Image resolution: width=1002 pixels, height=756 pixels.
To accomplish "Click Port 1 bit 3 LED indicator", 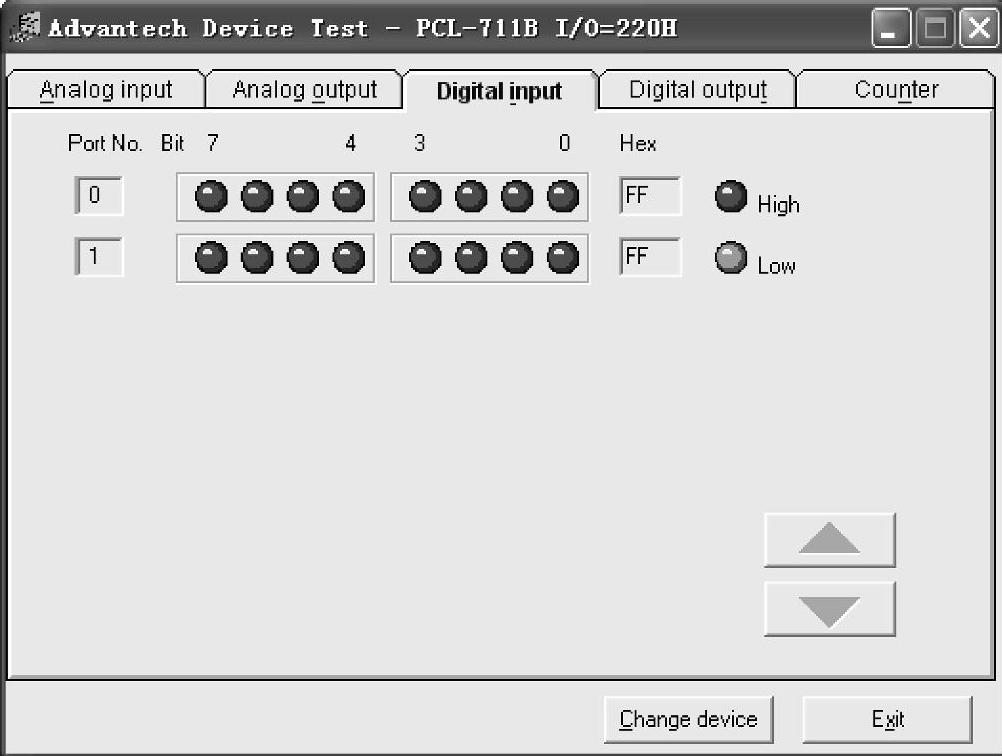I will coord(425,258).
